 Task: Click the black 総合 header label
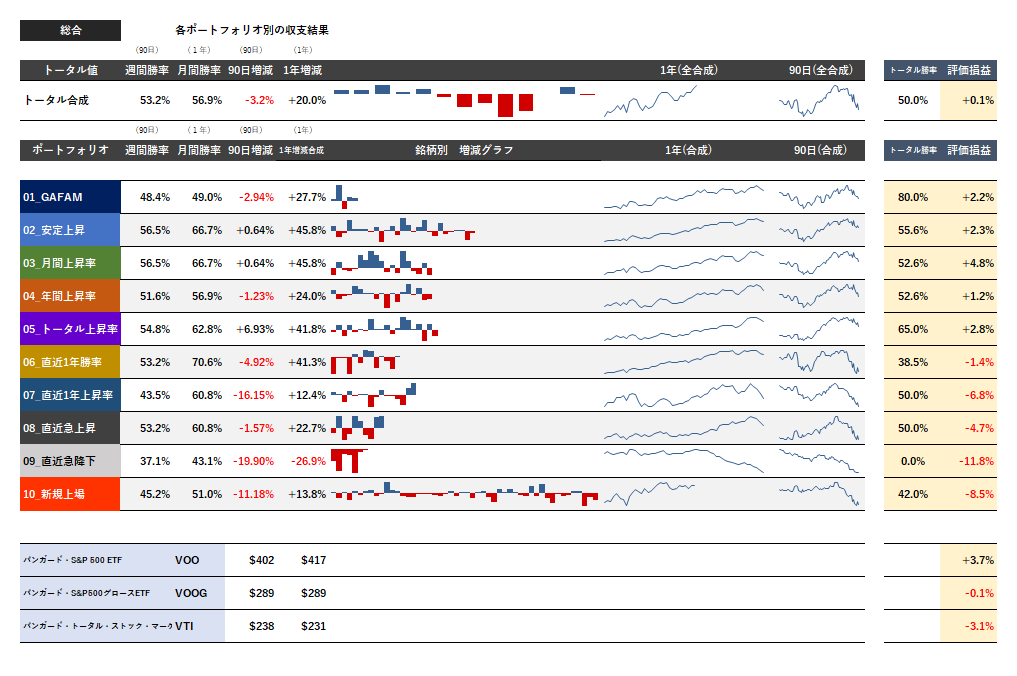[x=70, y=30]
